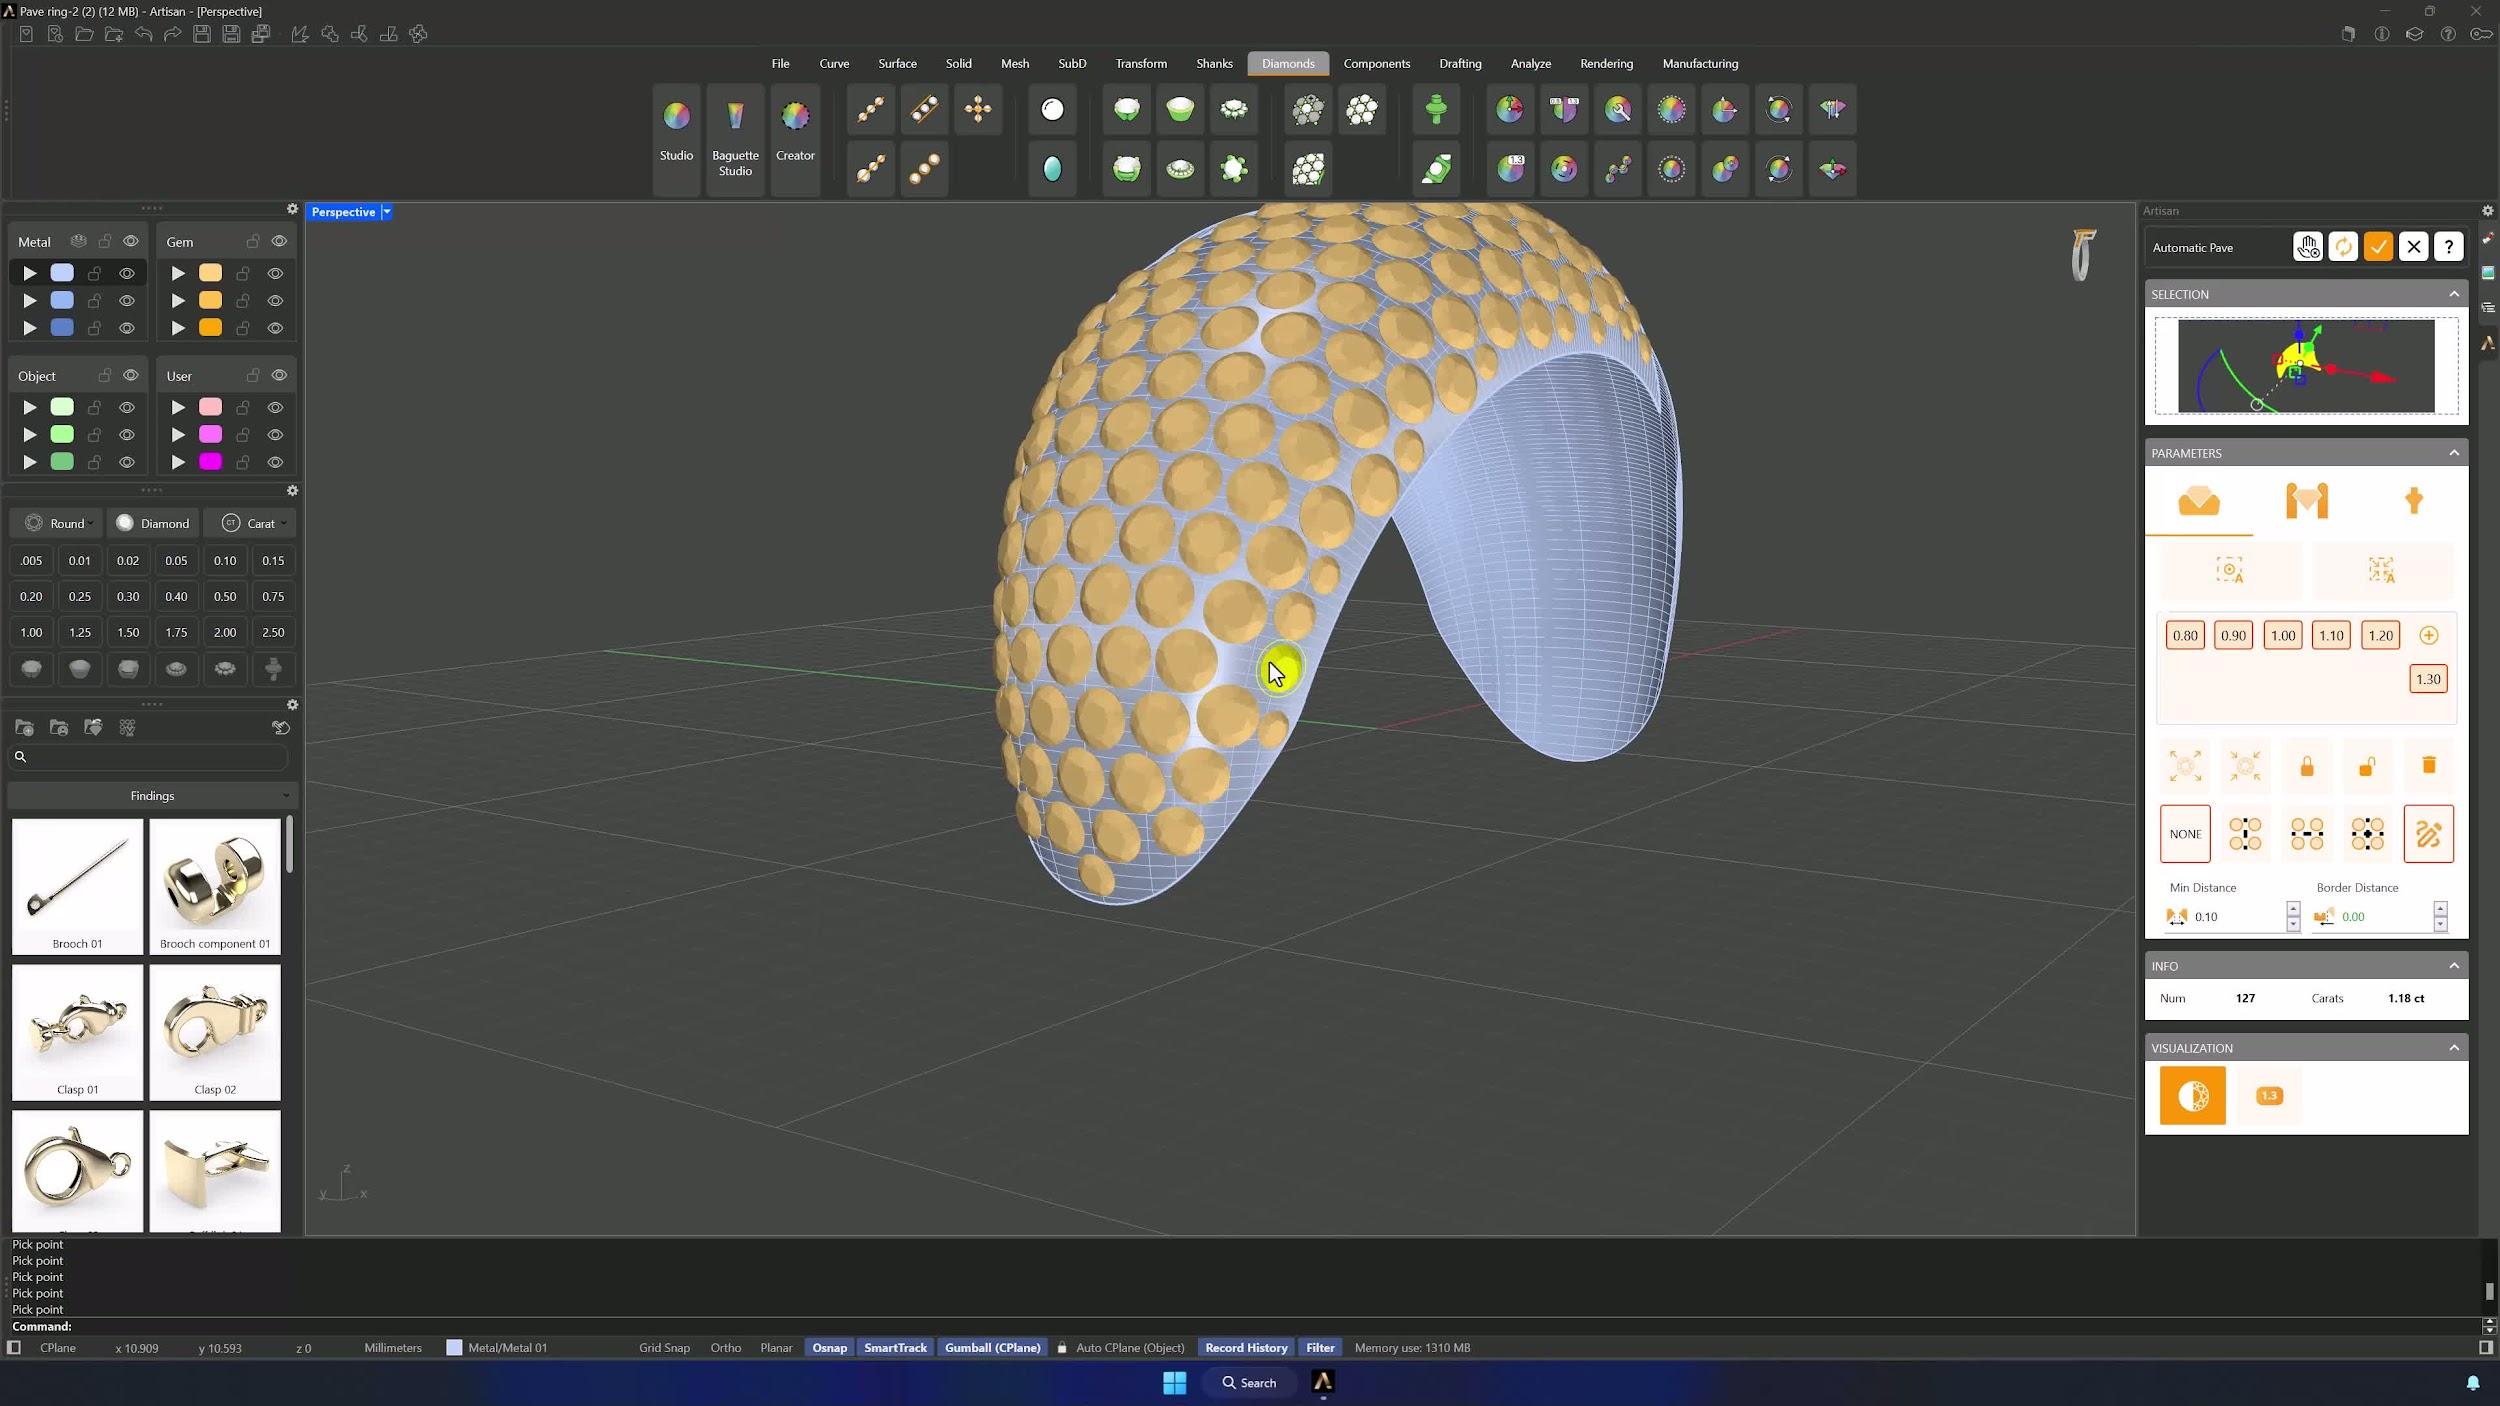Delete gems with the orange trash icon
The width and height of the screenshot is (2500, 1406).
(x=2429, y=766)
